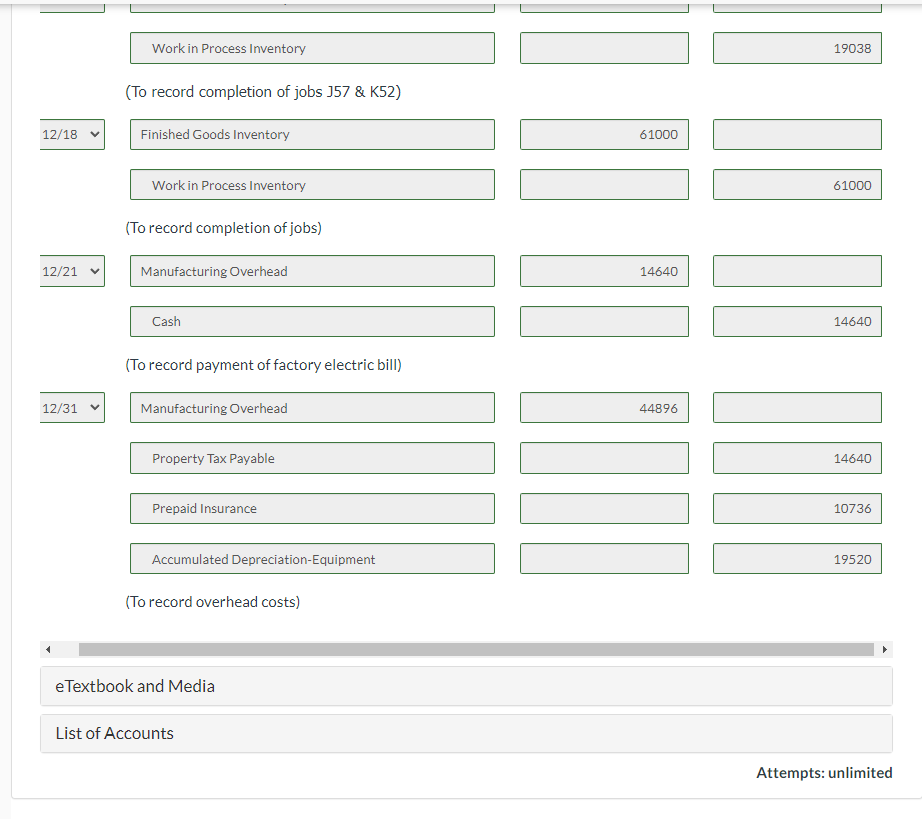Expand the eTextbook and Media section
922x819 pixels.
(x=135, y=686)
